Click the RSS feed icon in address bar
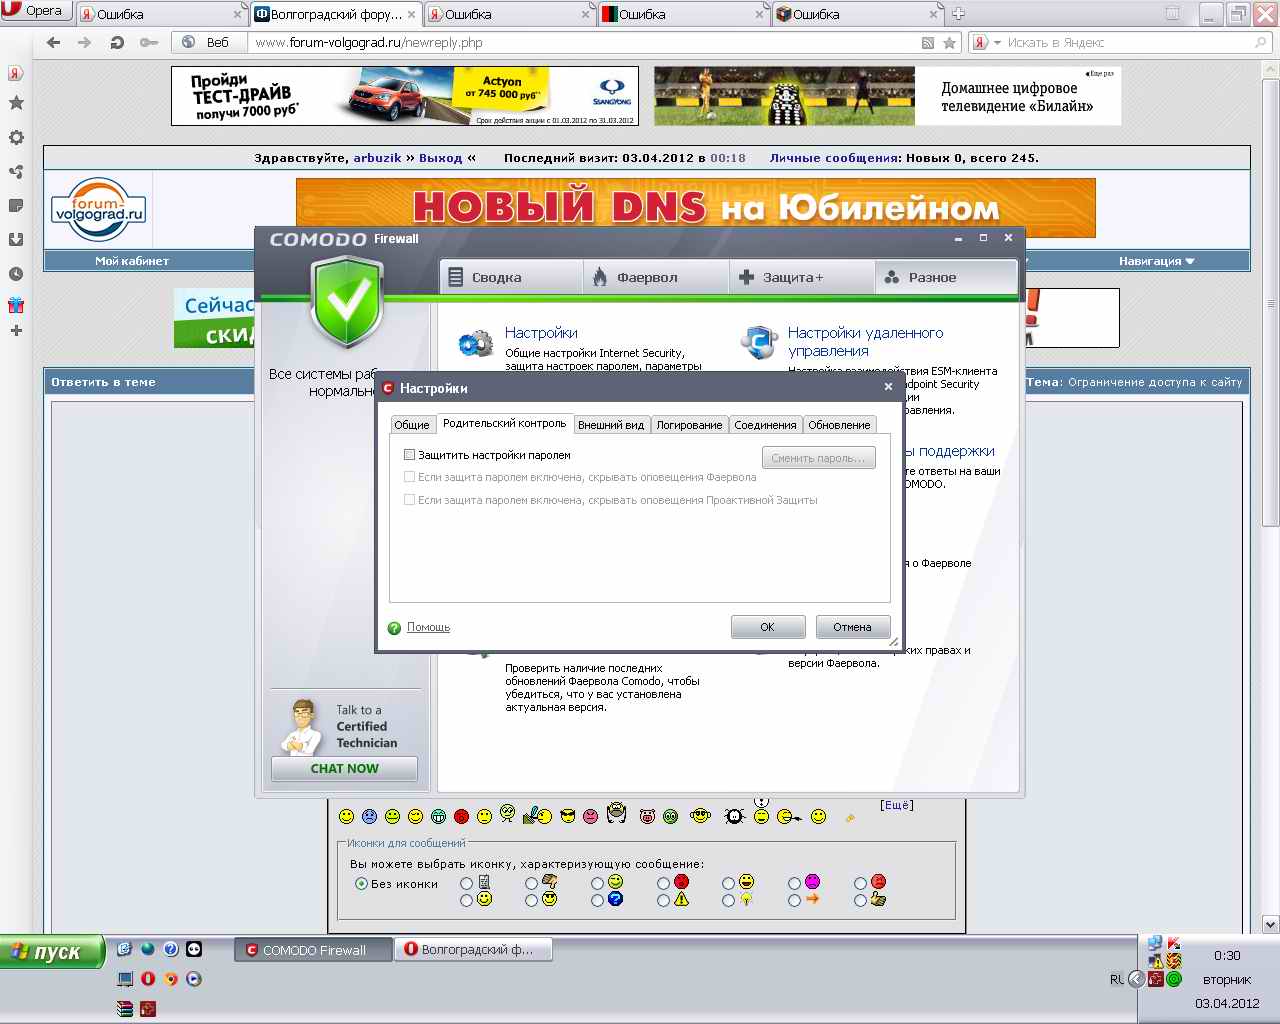This screenshot has height=1024, width=1280. click(x=928, y=43)
